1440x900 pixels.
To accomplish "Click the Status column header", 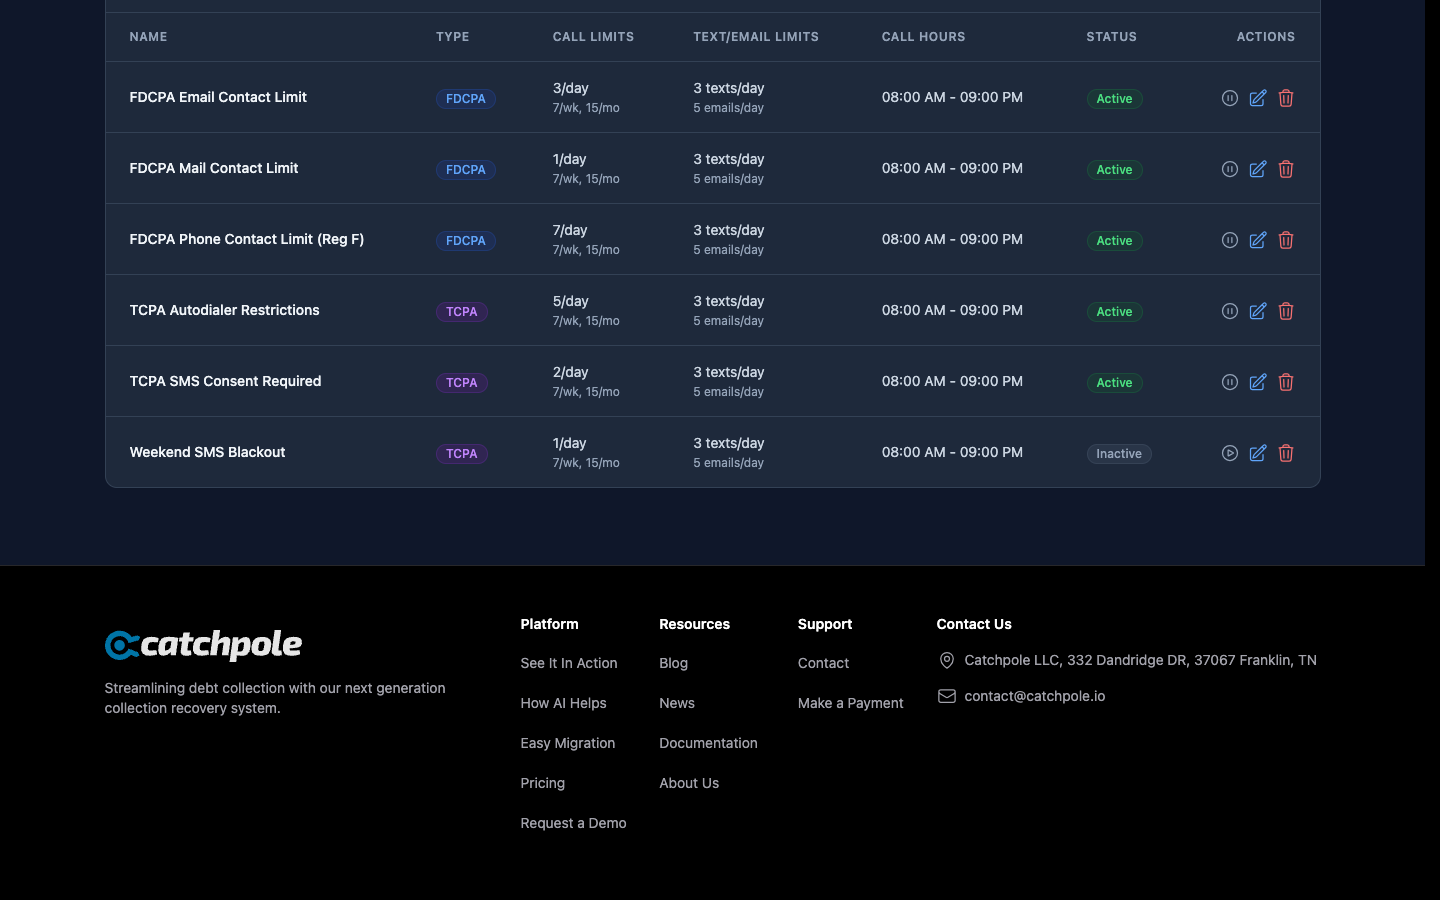I will [1111, 37].
